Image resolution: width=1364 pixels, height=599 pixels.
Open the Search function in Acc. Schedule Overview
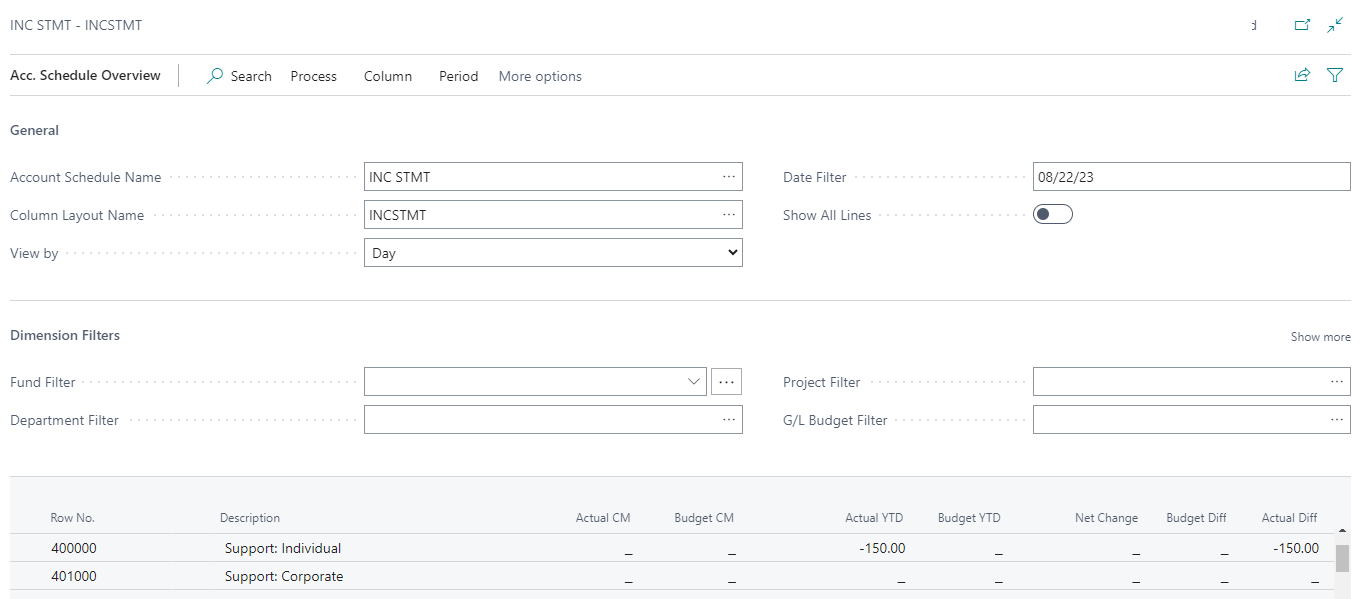pyautogui.click(x=239, y=76)
